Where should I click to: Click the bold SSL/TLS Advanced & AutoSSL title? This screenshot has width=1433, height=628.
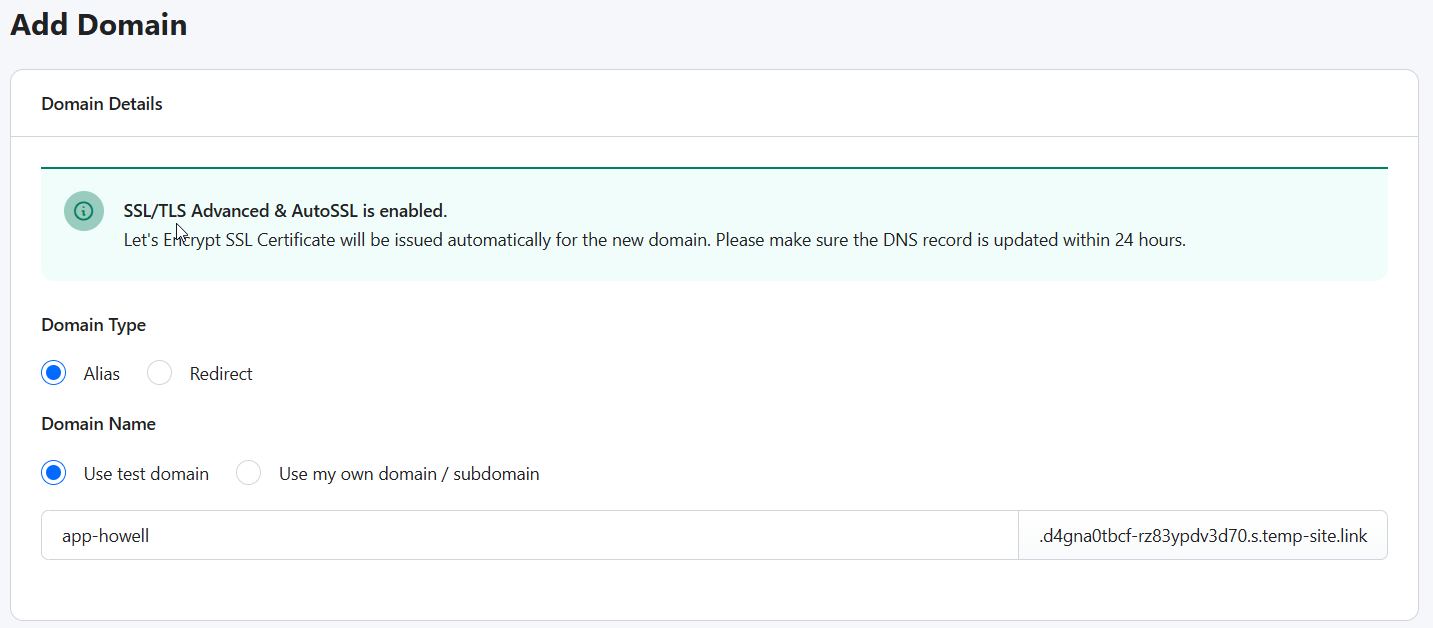(x=285, y=211)
